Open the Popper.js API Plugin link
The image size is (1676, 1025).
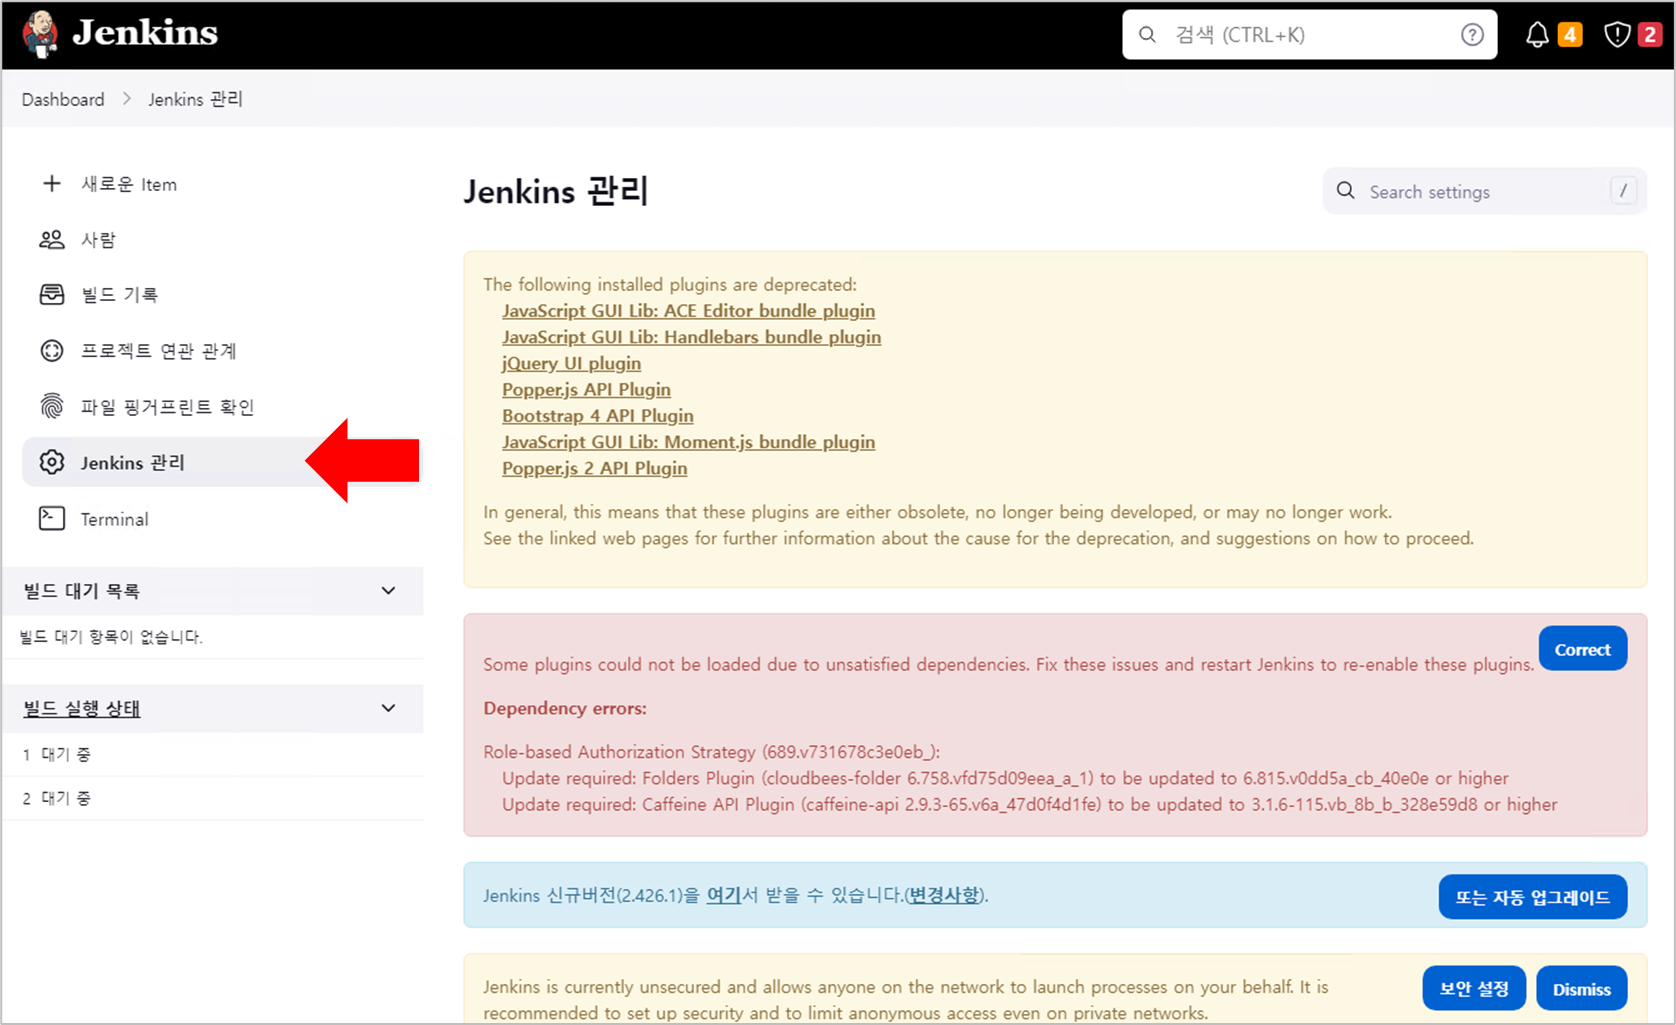(586, 389)
